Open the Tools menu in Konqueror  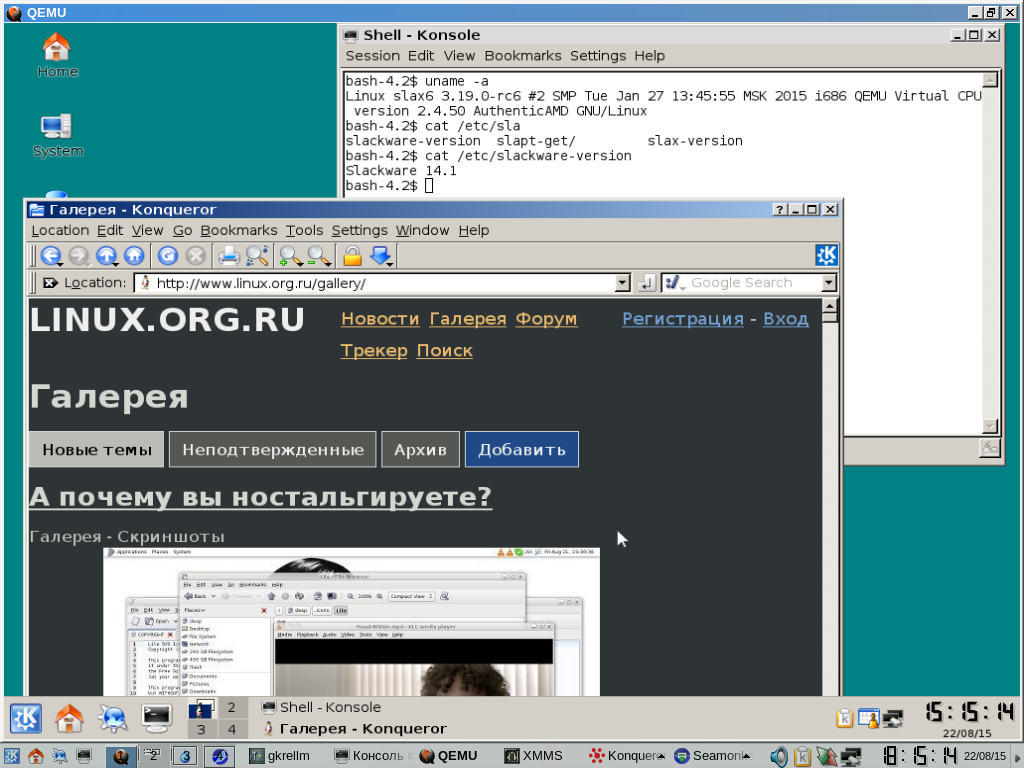click(304, 231)
